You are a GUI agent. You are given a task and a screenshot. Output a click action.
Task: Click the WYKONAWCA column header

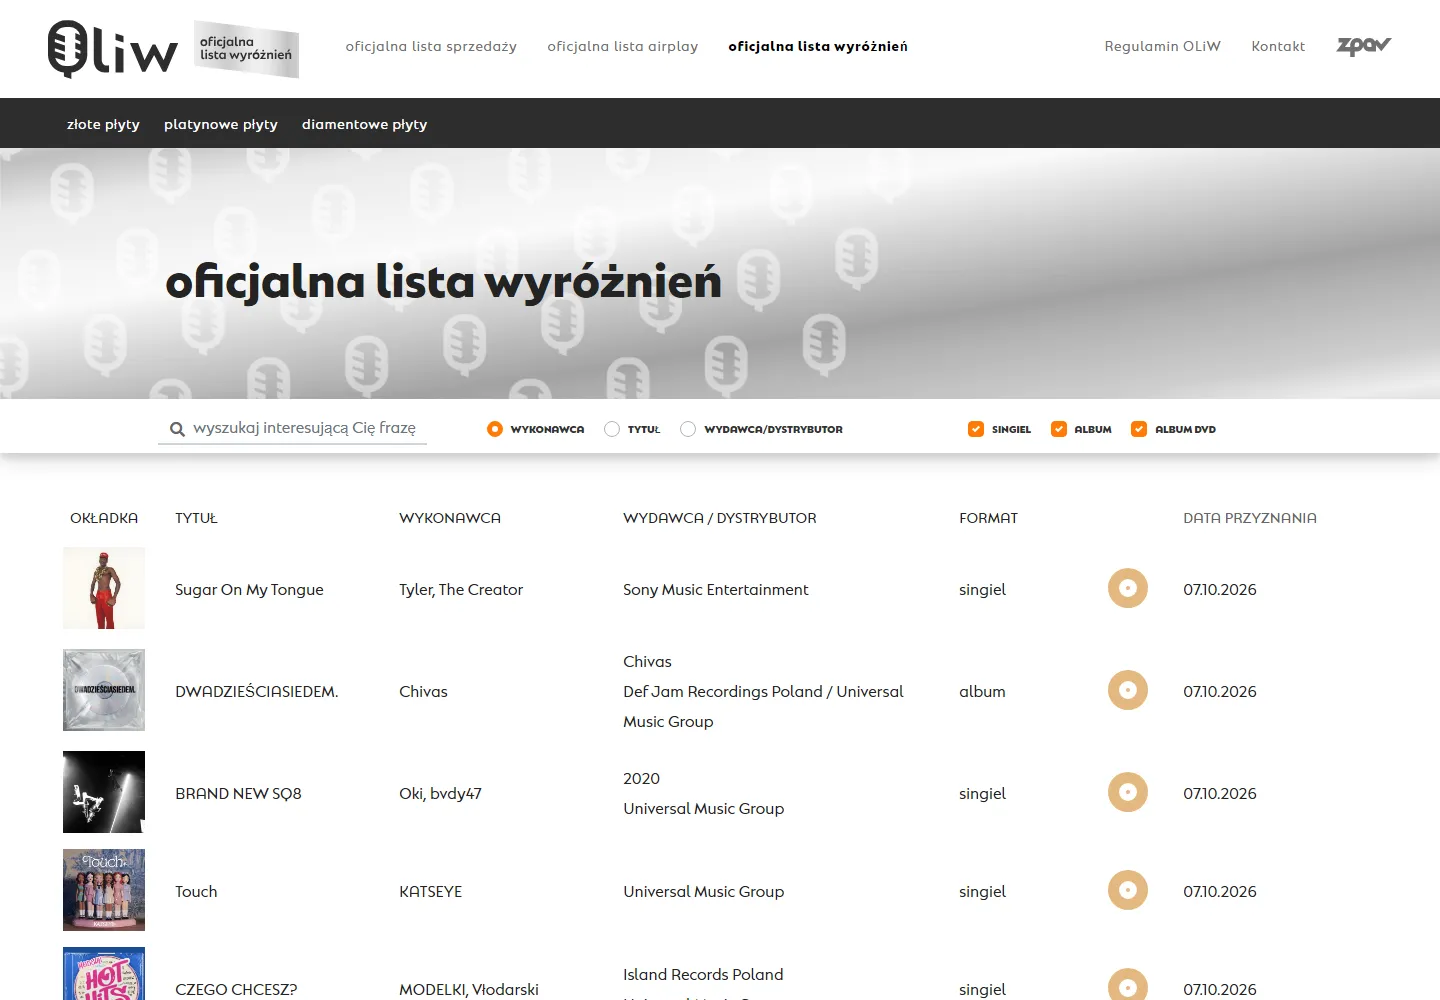(450, 518)
